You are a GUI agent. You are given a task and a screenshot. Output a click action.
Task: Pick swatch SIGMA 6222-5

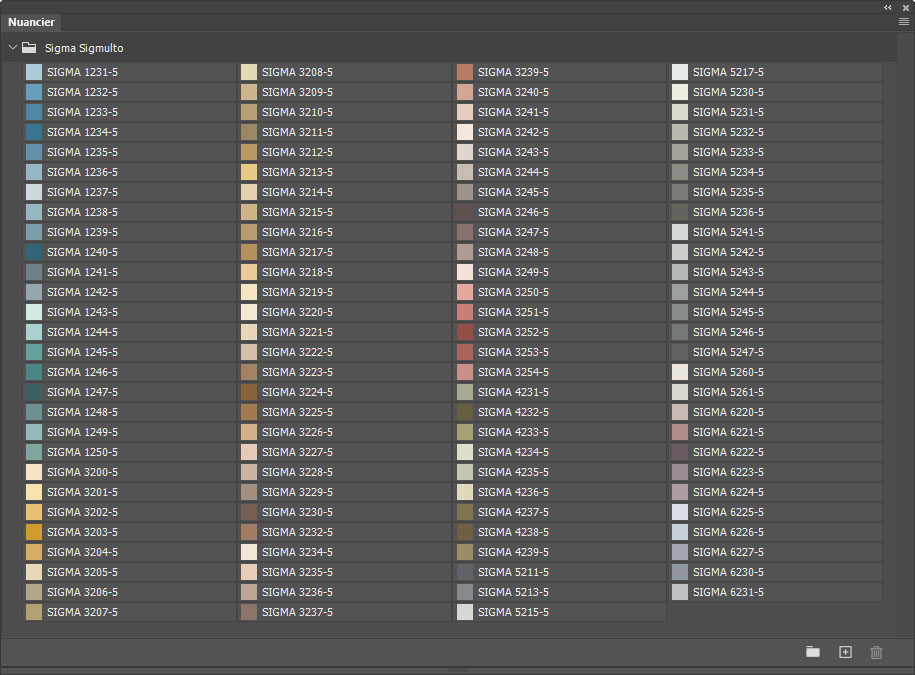pos(680,452)
